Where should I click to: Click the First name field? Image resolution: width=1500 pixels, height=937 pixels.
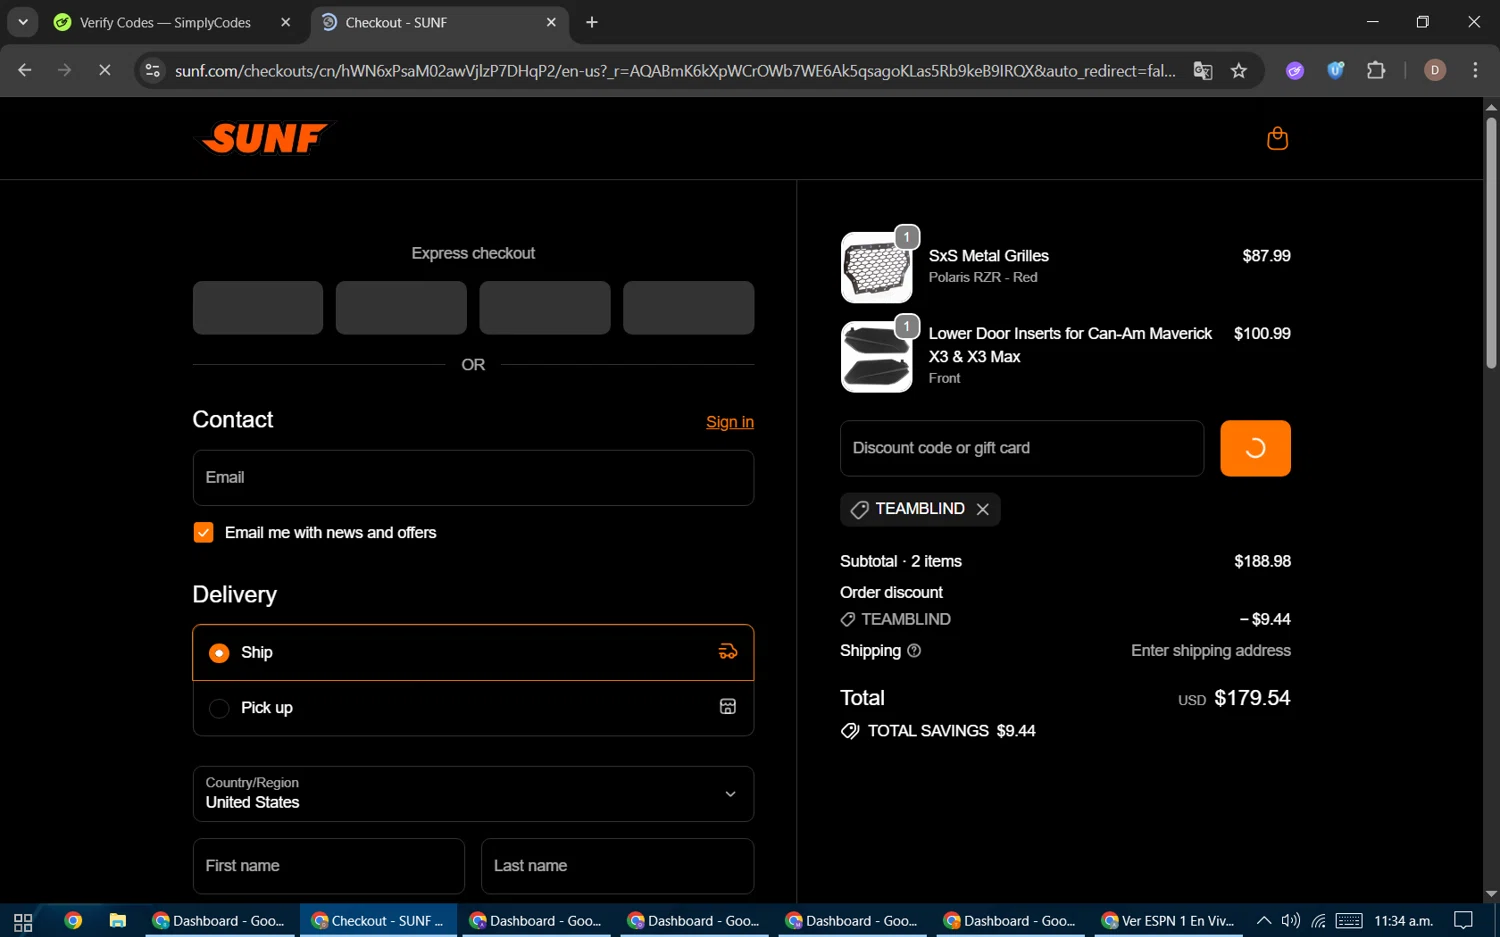coord(329,866)
